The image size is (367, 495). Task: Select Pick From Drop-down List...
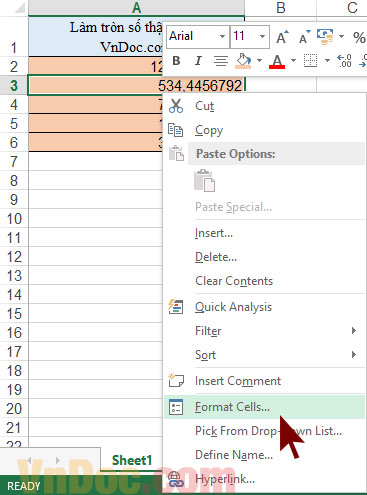pos(264,431)
